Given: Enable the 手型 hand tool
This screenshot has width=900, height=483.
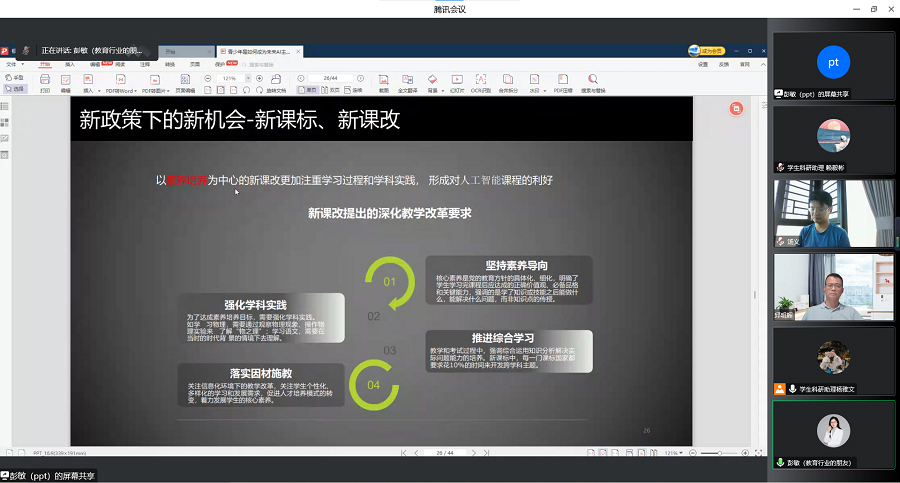Looking at the screenshot, I should pos(16,78).
